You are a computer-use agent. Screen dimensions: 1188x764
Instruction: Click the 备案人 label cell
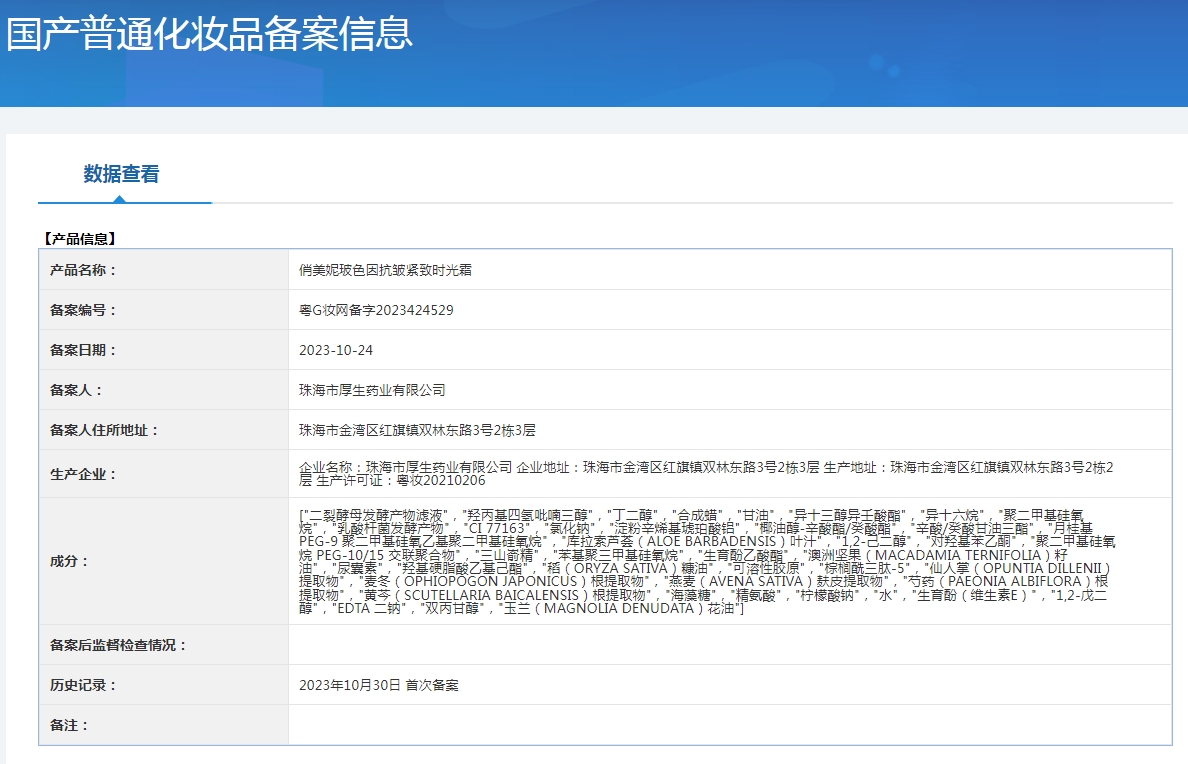click(164, 390)
